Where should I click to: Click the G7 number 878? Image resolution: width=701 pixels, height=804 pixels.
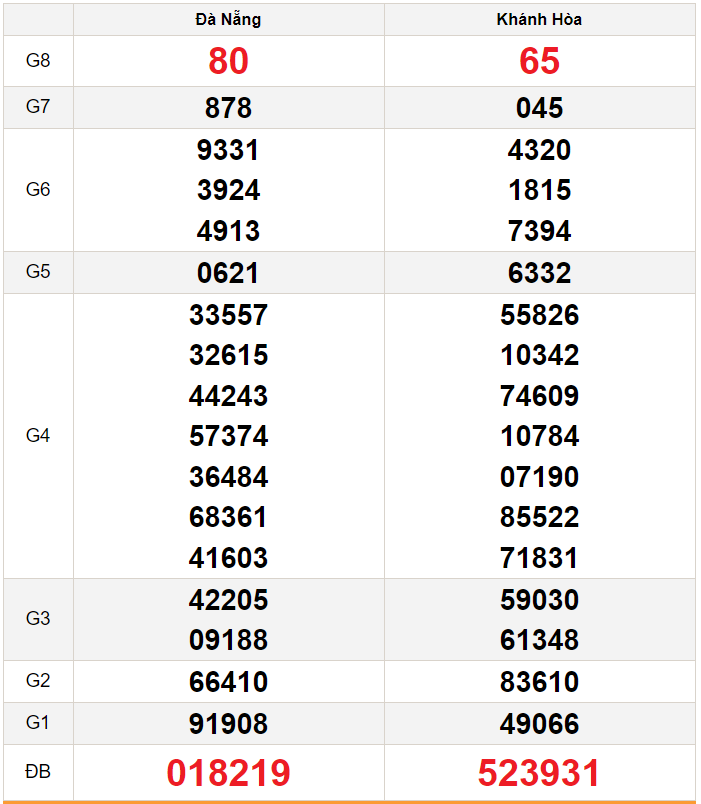[228, 108]
